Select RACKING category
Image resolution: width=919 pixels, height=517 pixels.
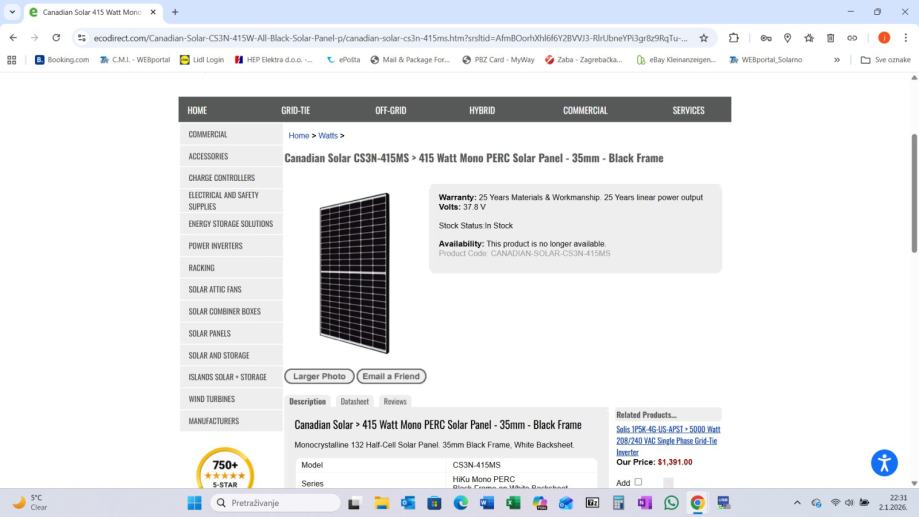(x=231, y=268)
